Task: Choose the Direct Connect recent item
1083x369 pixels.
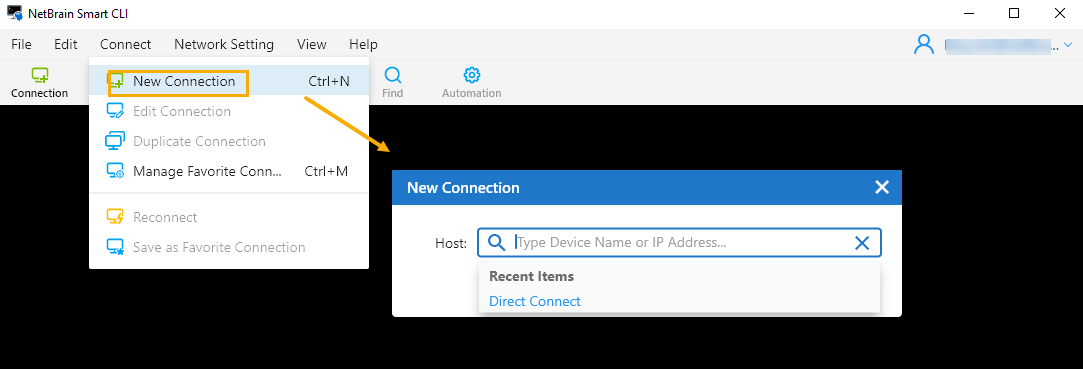Action: pos(535,301)
